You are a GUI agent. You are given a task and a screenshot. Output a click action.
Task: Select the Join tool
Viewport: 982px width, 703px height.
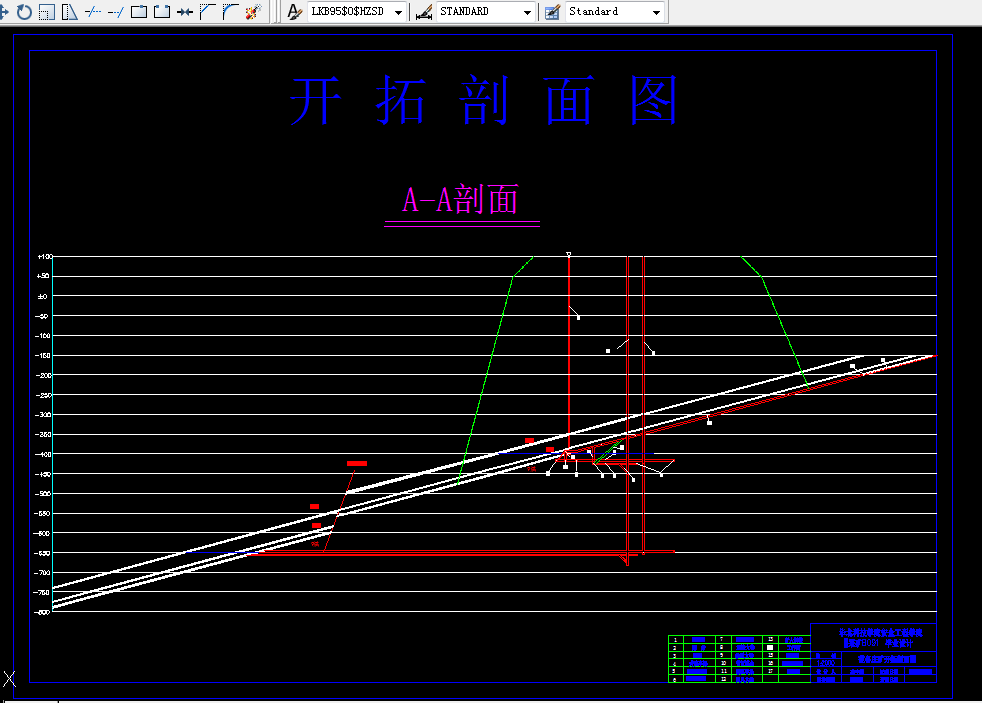click(185, 11)
